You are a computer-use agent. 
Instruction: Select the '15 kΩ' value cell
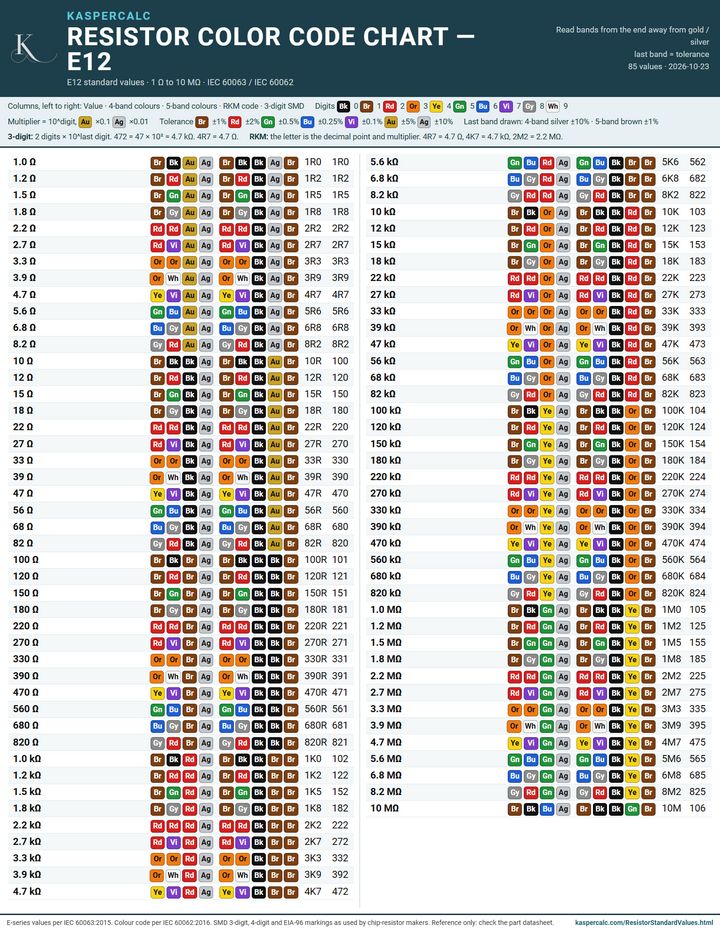tap(382, 245)
